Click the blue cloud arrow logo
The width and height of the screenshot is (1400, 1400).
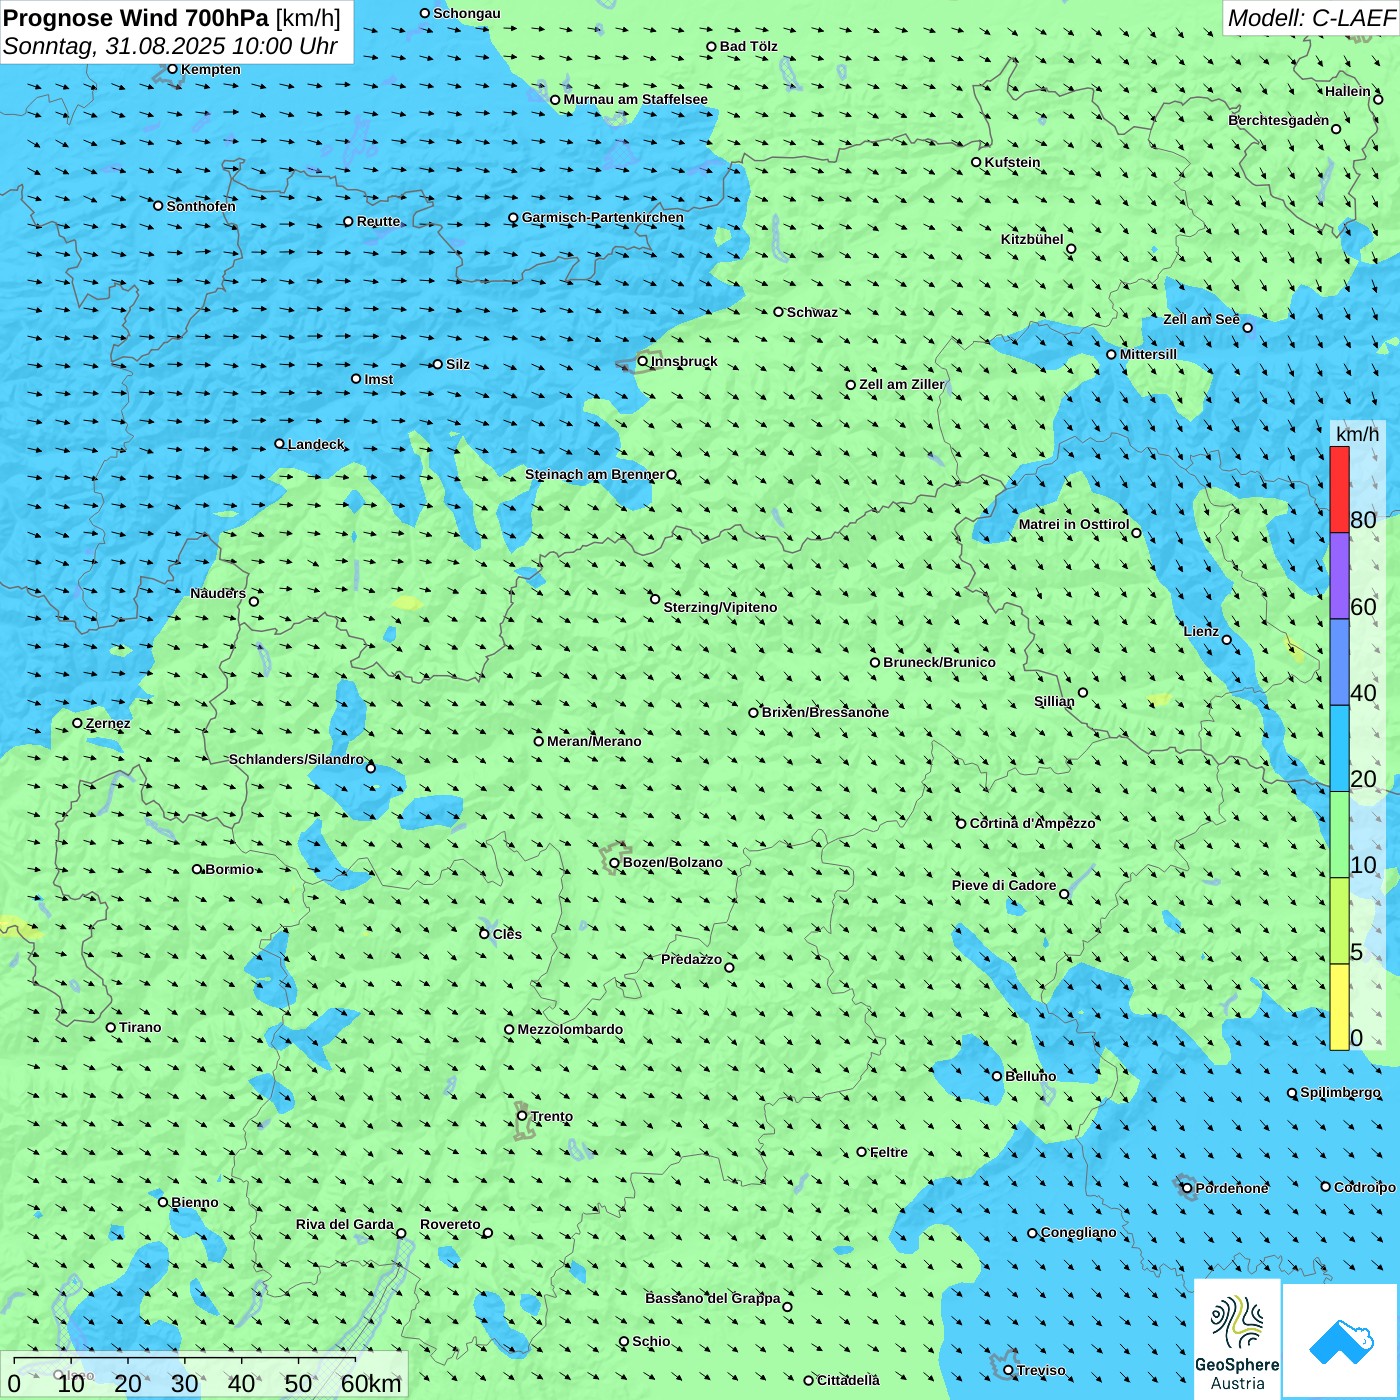(x=1340, y=1341)
